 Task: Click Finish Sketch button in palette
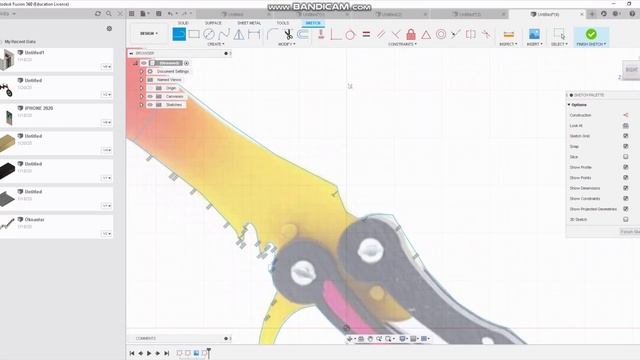click(x=630, y=232)
